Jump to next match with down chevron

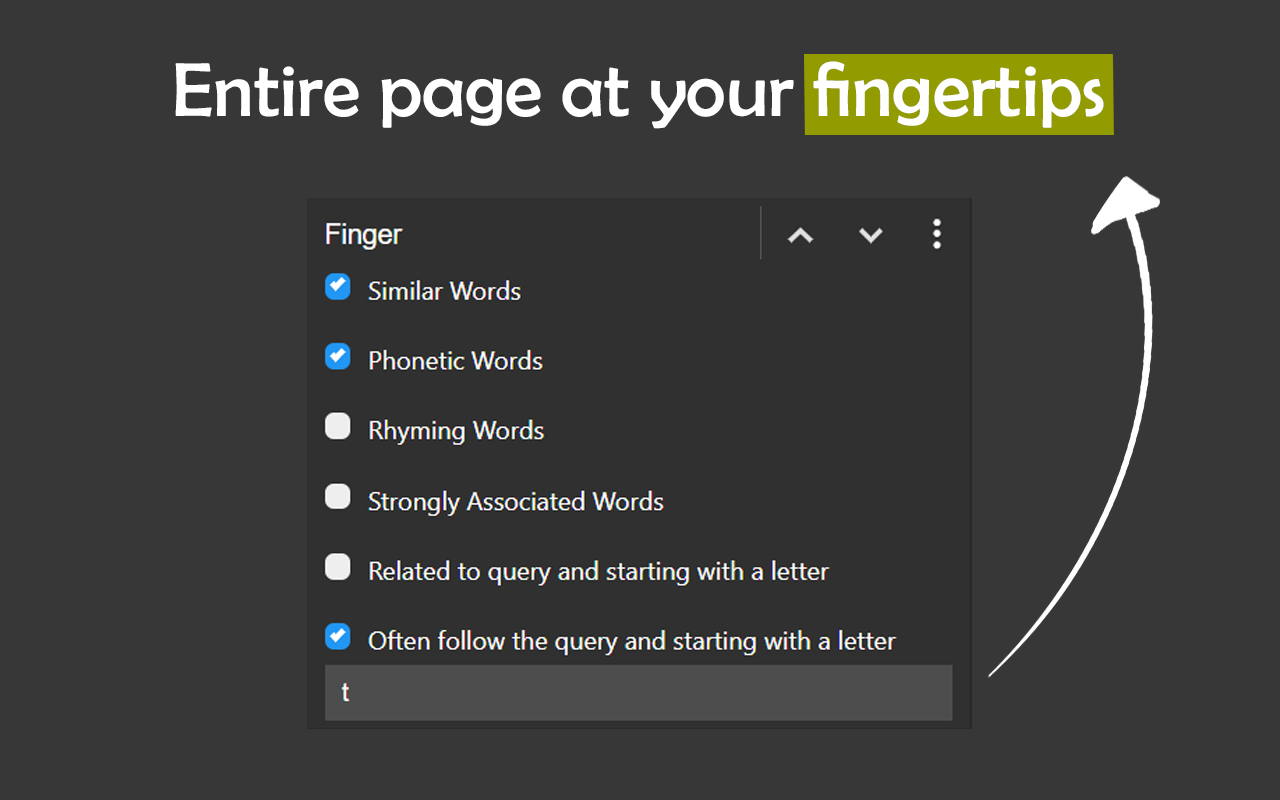(871, 235)
